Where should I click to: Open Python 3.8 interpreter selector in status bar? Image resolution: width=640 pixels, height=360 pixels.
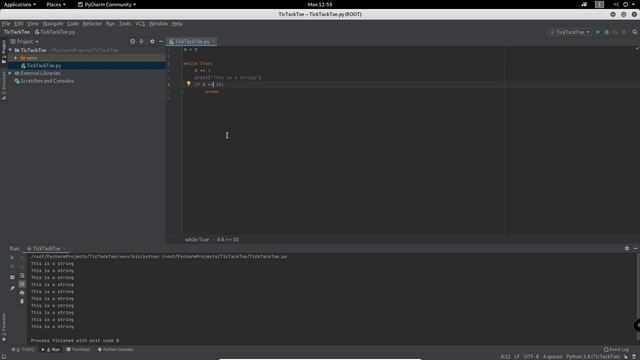click(593, 357)
